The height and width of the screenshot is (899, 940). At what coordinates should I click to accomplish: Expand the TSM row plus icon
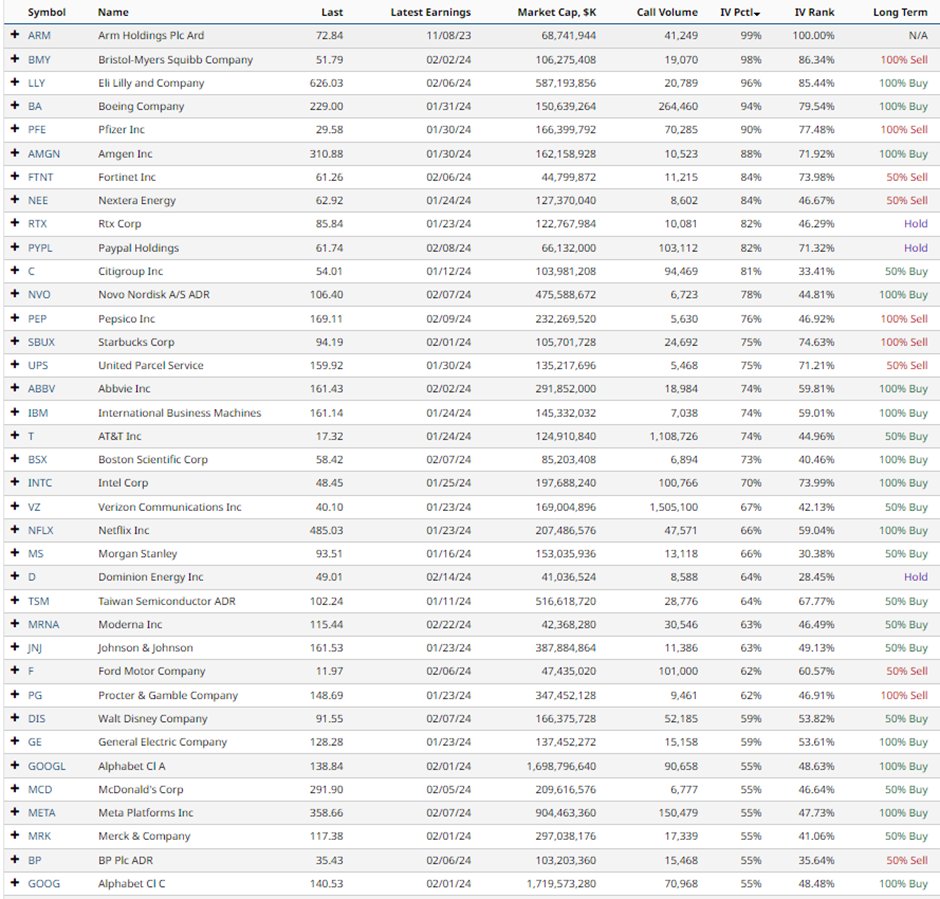tap(15, 600)
